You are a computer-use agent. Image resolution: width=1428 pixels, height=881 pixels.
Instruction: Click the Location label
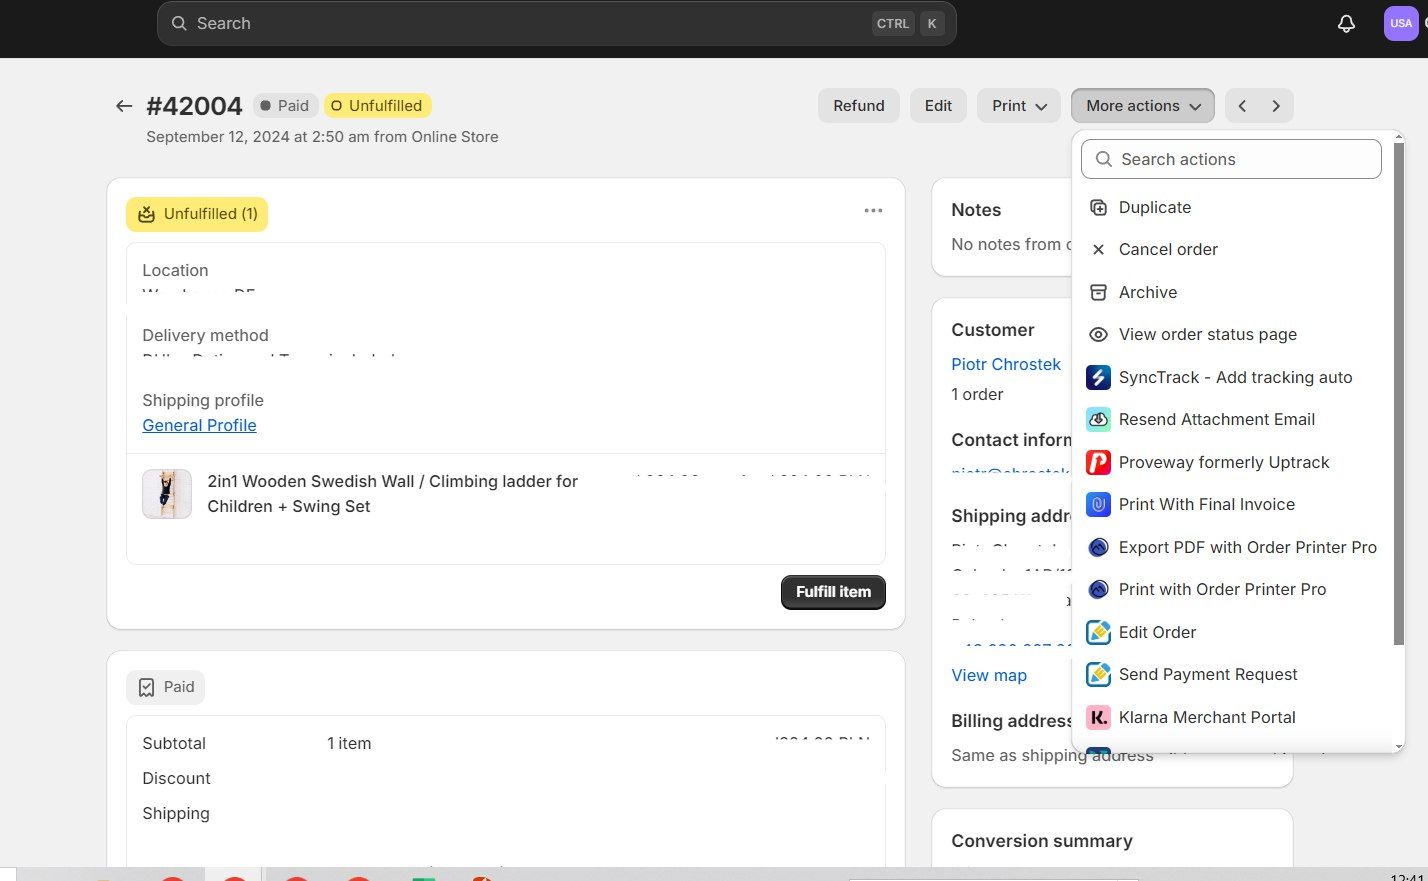(175, 270)
